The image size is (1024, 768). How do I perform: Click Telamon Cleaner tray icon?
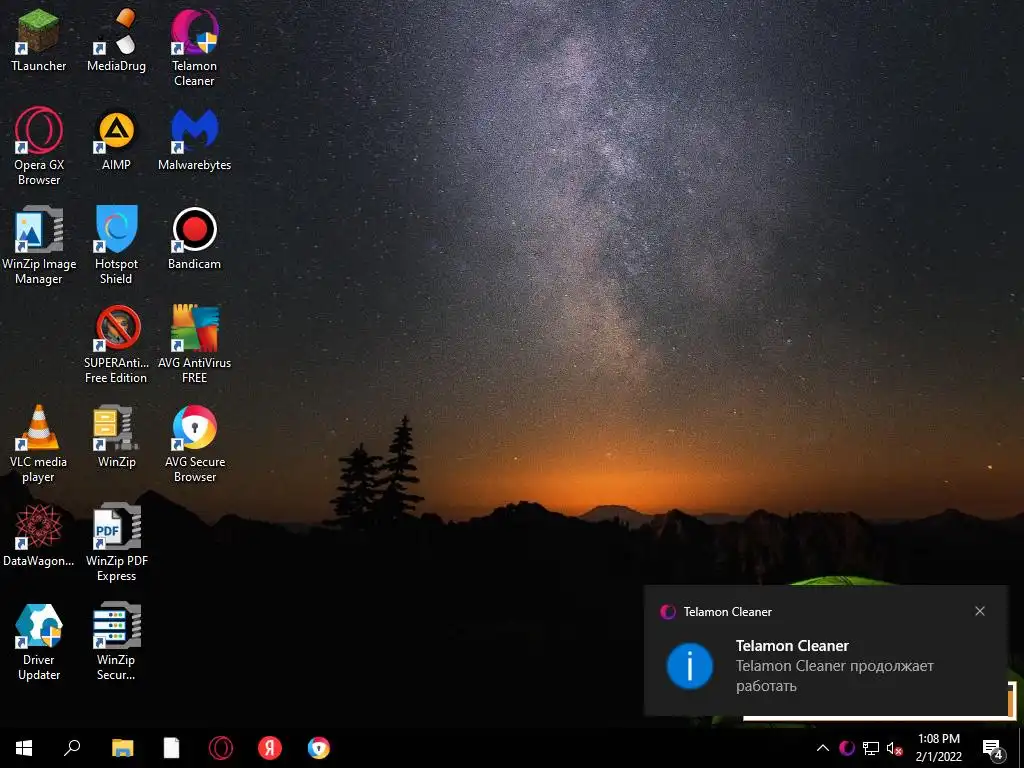point(846,748)
